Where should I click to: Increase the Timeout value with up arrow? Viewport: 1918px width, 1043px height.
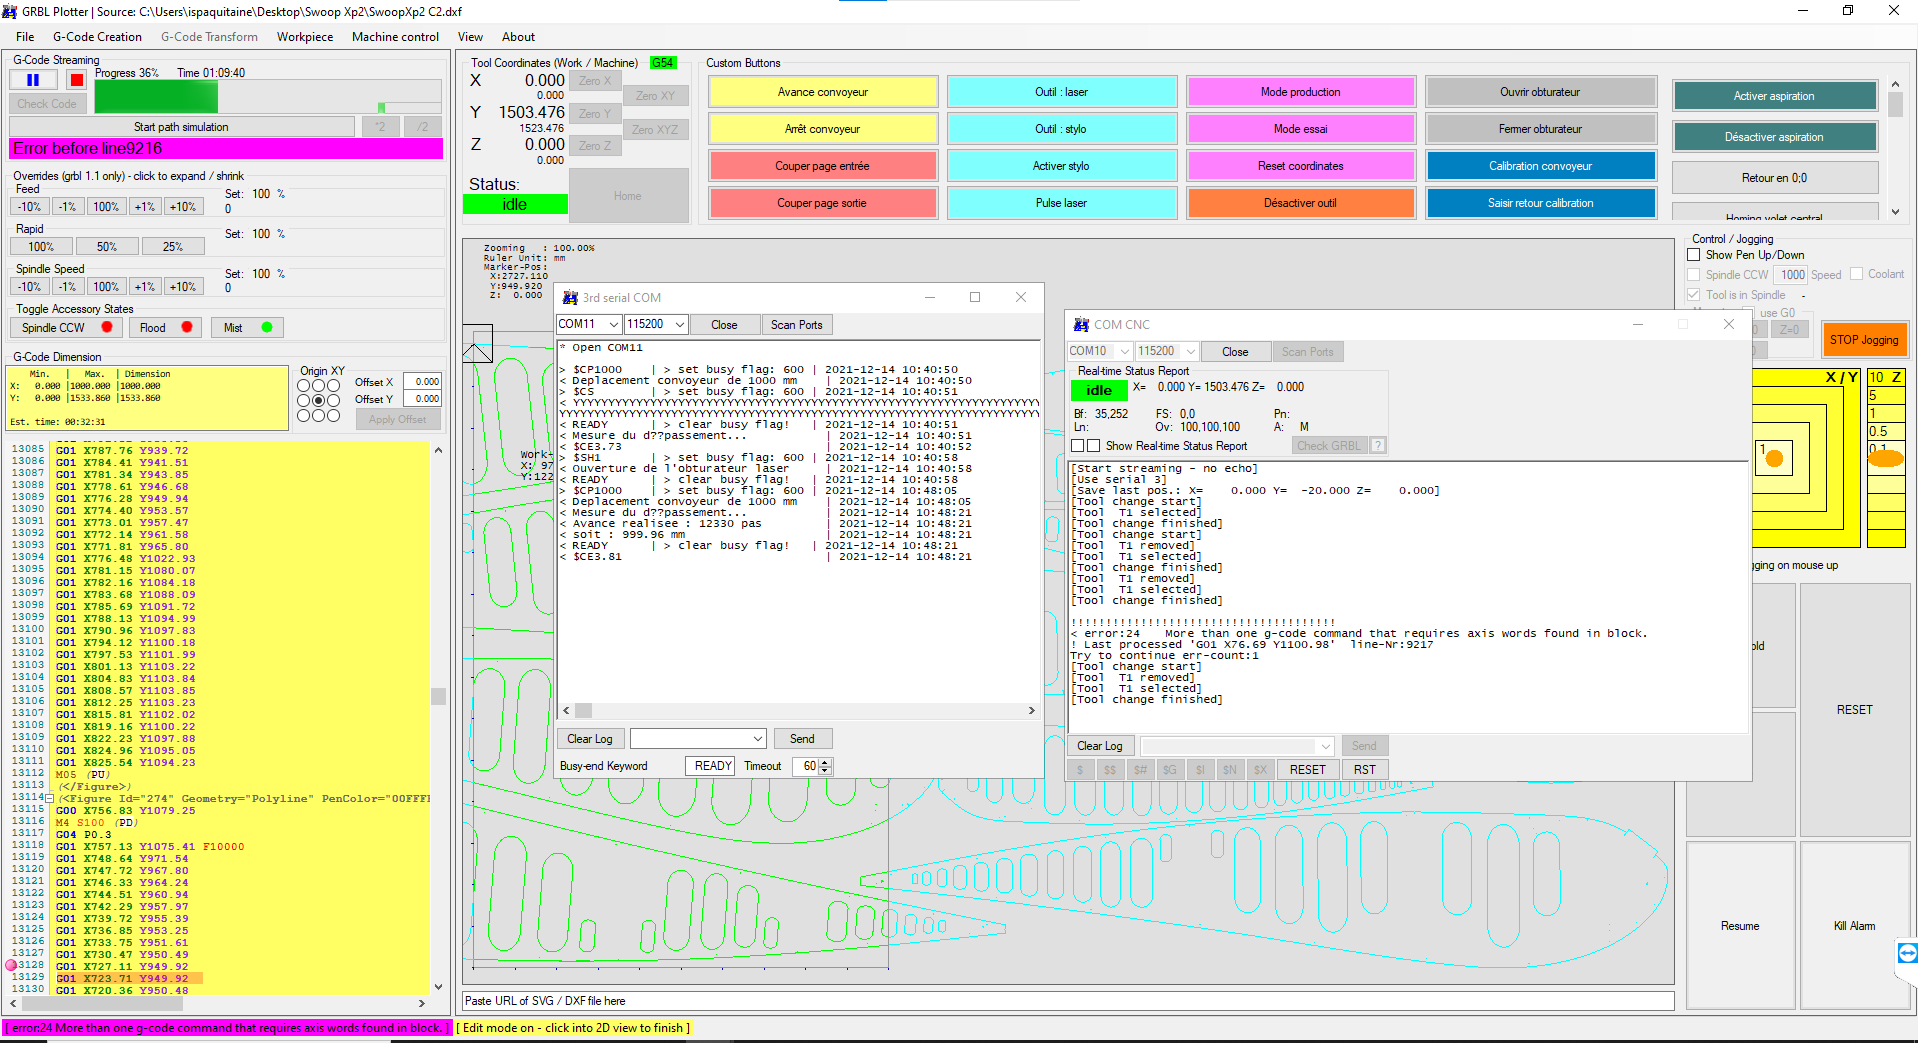tap(825, 762)
